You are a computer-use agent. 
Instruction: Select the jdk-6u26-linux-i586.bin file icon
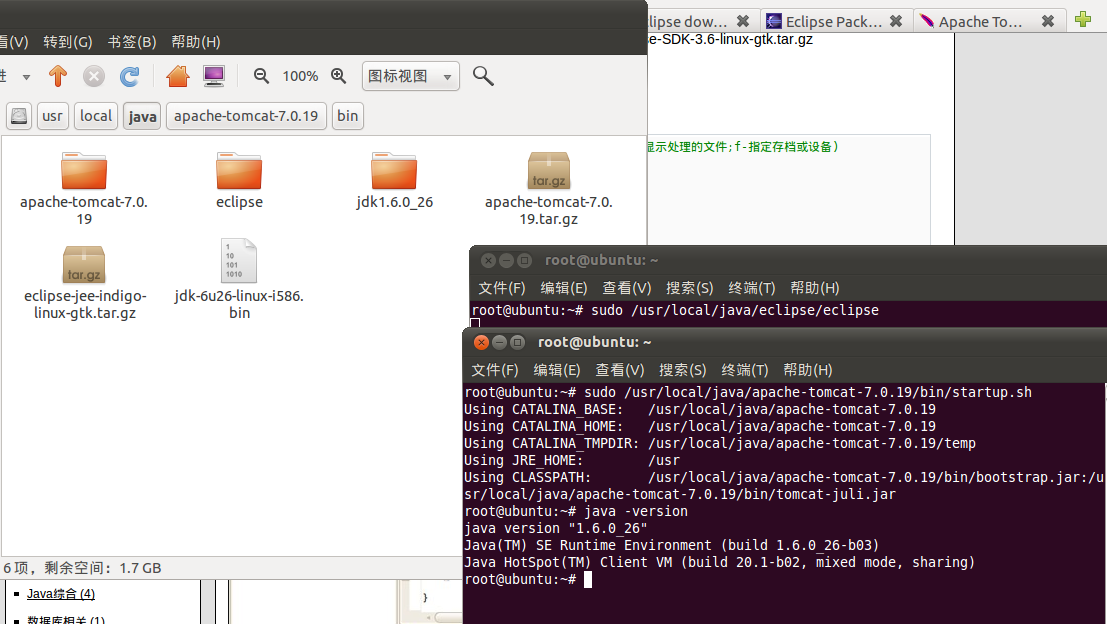click(239, 261)
